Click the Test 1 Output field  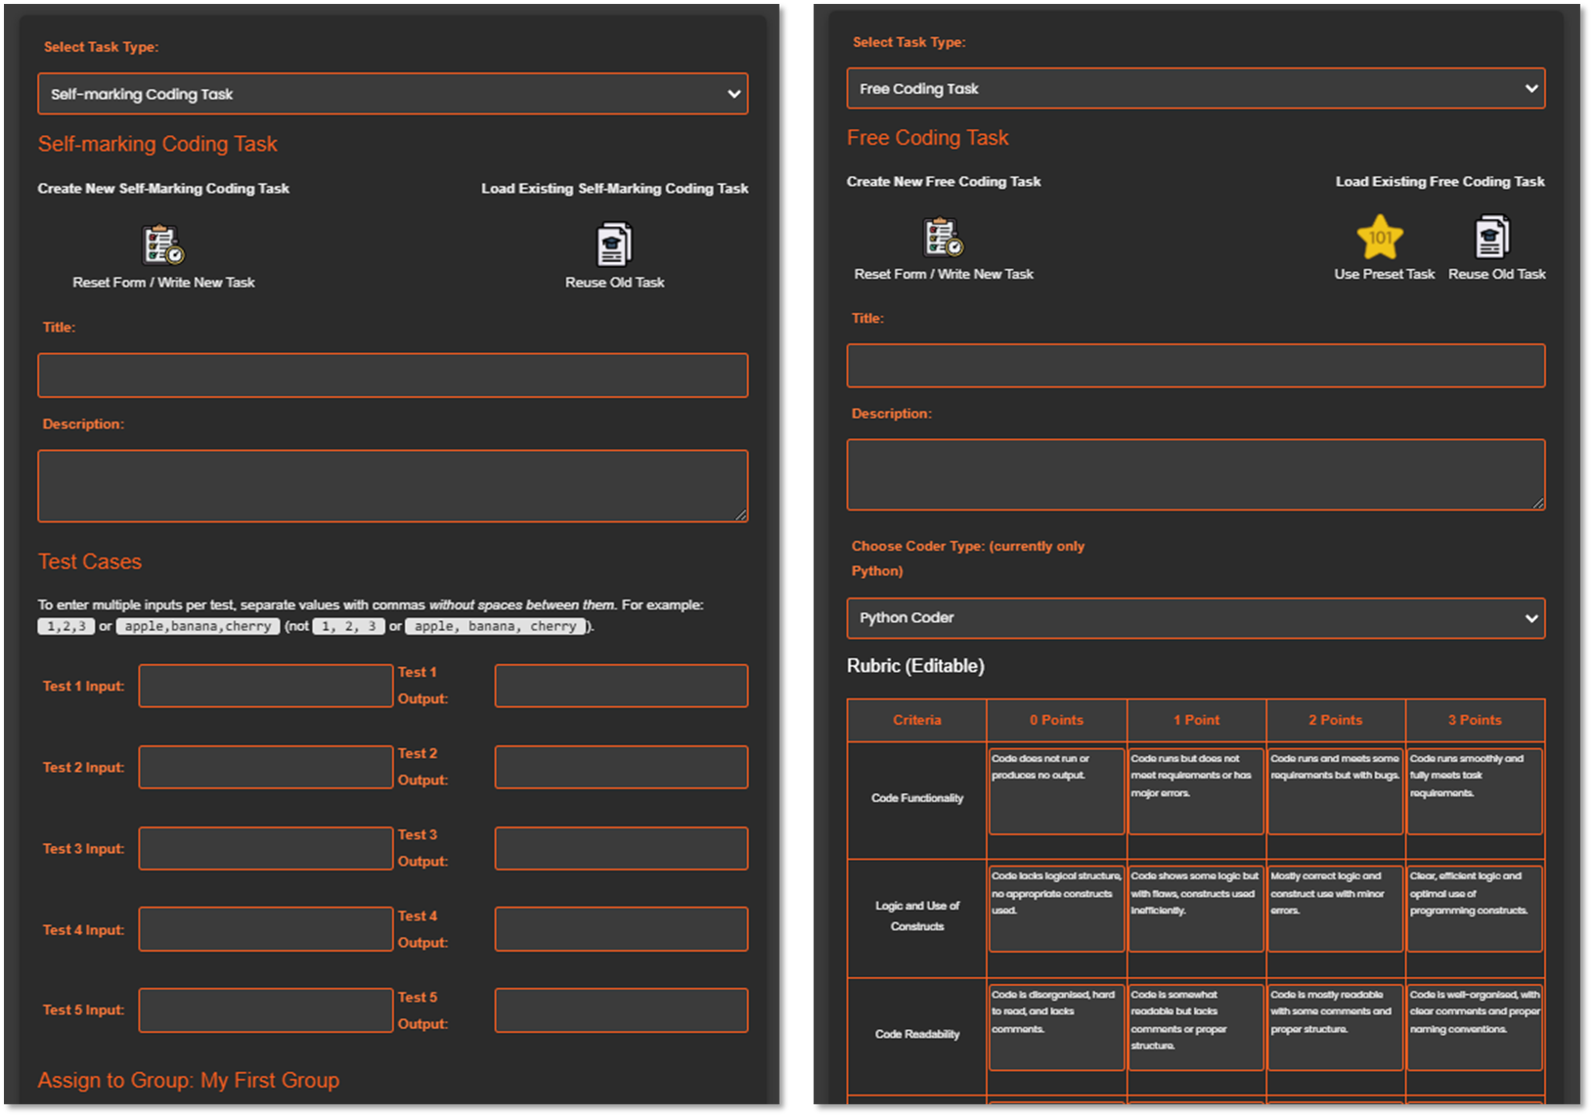tap(621, 686)
